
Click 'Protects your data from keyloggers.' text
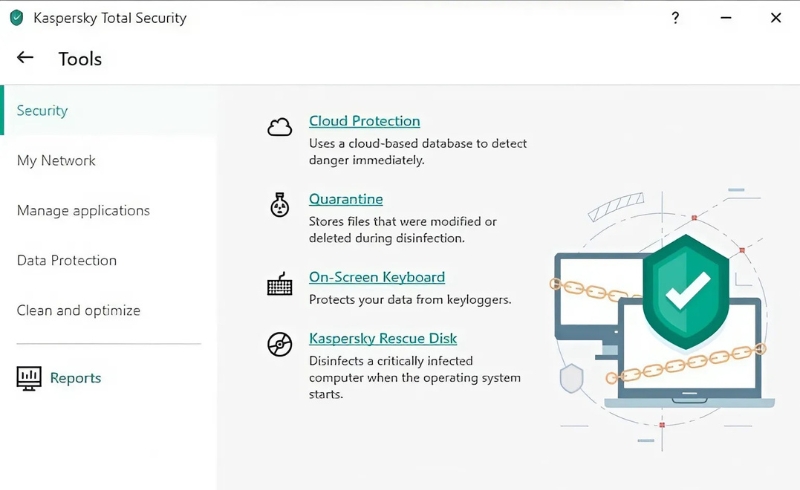tap(410, 300)
